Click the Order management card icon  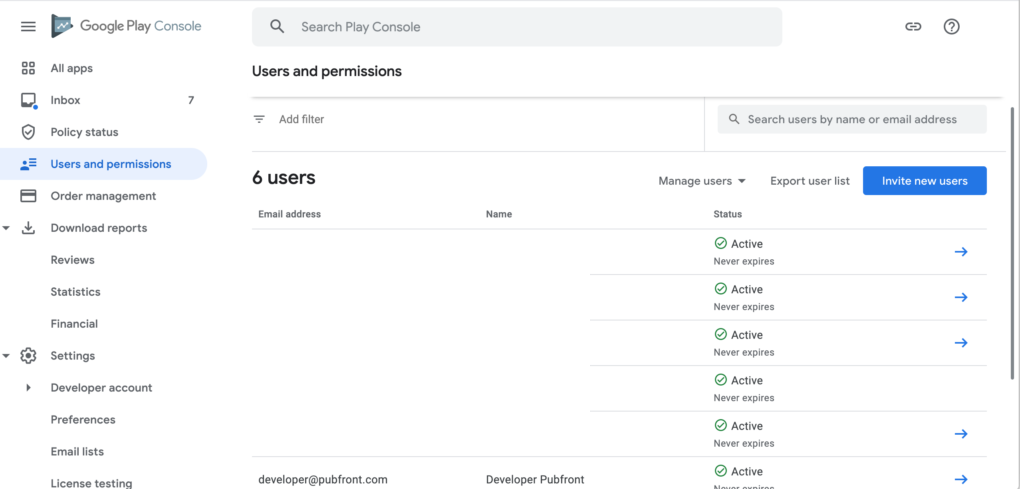pyautogui.click(x=28, y=196)
